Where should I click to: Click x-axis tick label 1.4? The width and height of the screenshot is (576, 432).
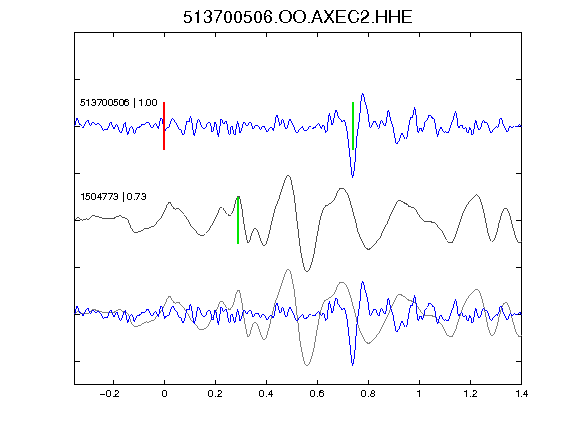[x=521, y=394]
